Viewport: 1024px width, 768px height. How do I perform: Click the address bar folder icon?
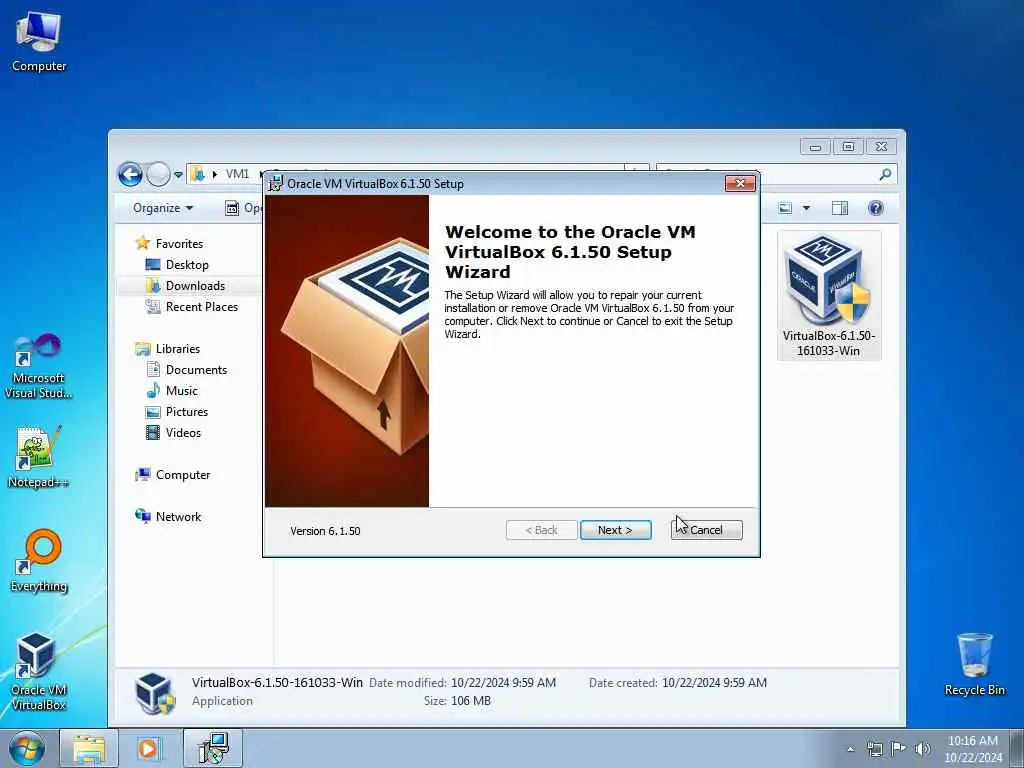[x=197, y=174]
